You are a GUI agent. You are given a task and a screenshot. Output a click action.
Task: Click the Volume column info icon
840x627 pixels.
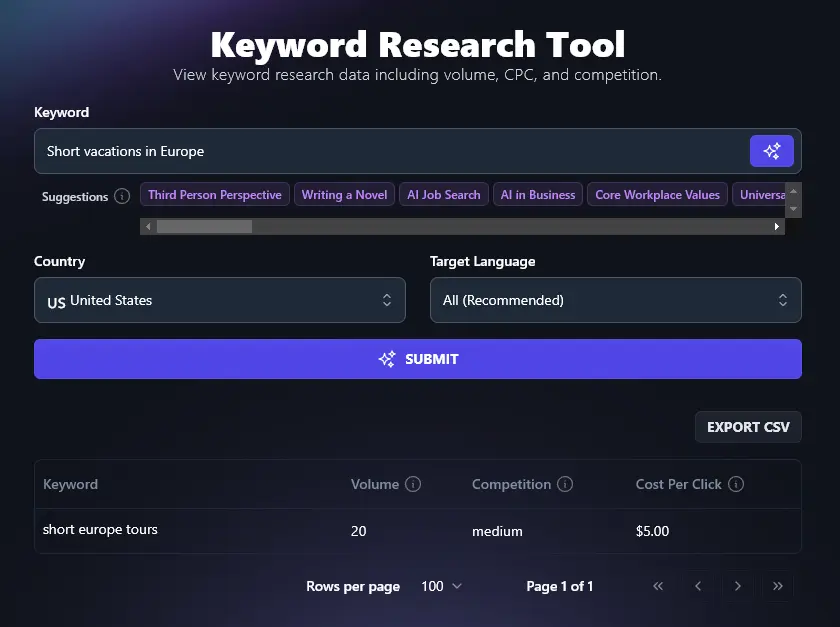[415, 484]
